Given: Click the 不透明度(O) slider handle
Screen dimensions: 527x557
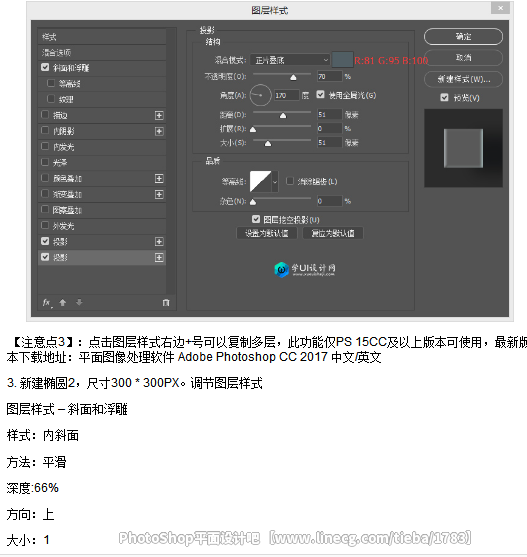Looking at the screenshot, I should click(293, 77).
